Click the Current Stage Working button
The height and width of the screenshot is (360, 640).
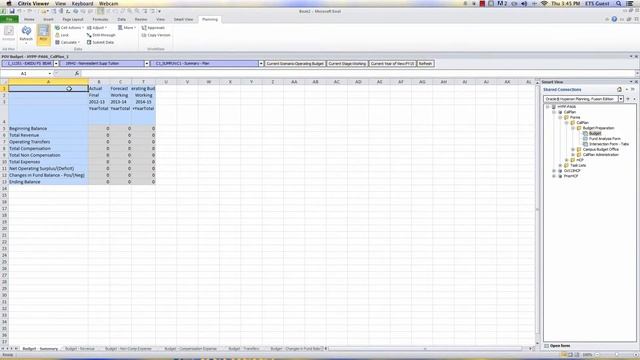(x=347, y=64)
